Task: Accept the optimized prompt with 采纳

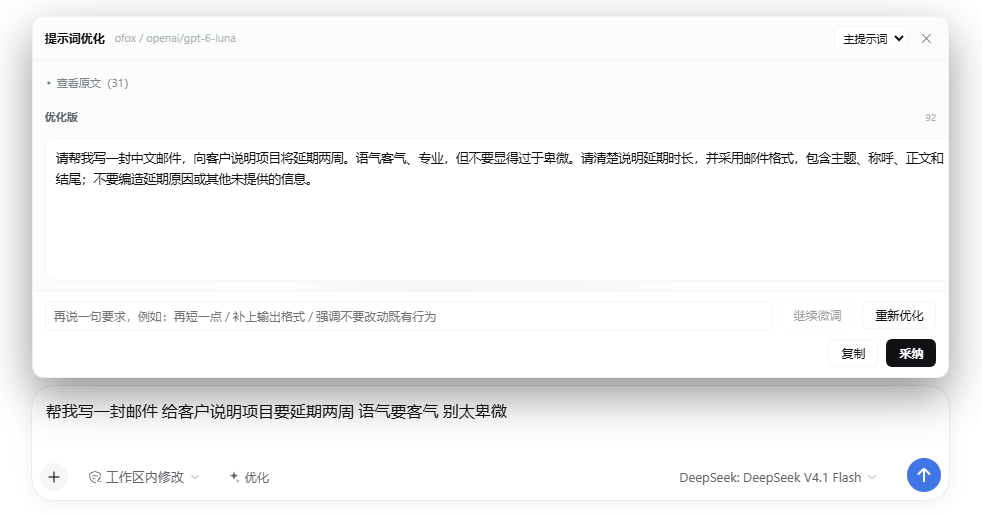Action: click(911, 353)
